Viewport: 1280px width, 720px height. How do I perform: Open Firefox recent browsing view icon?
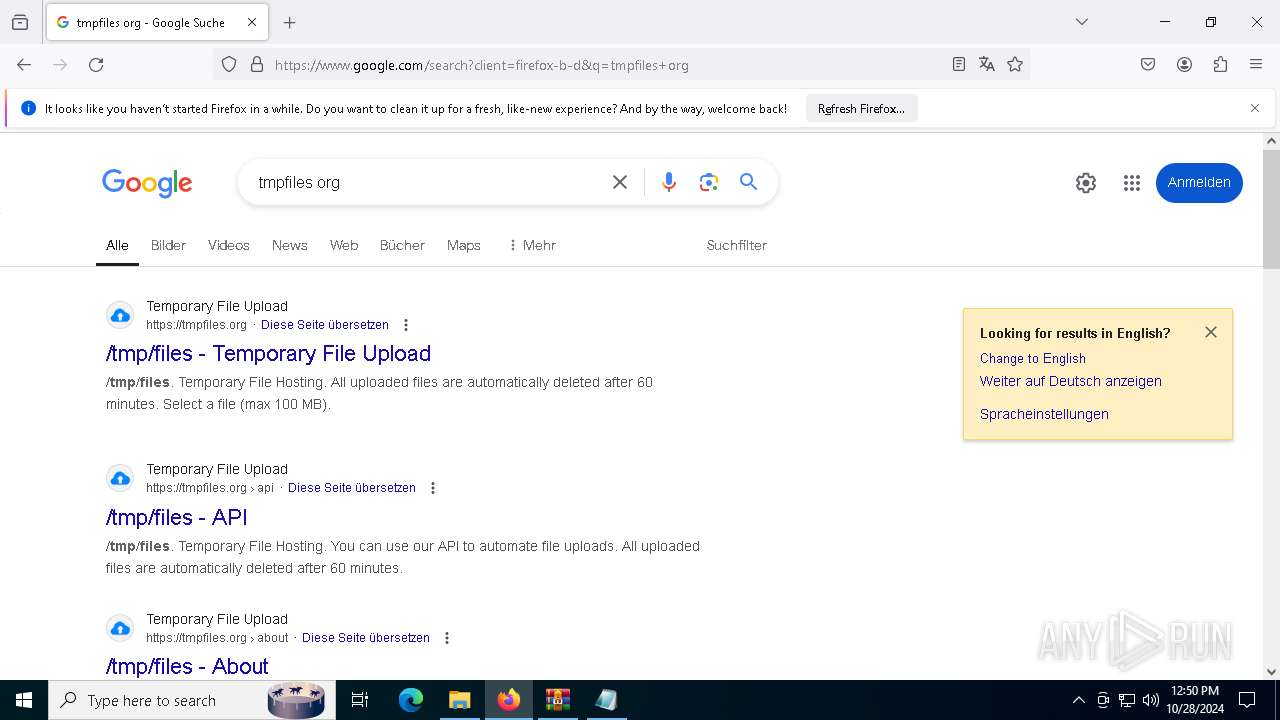pos(20,22)
